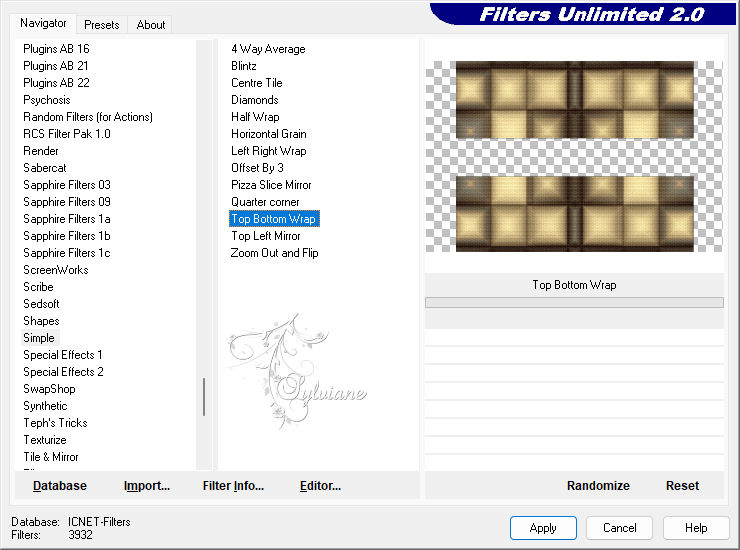Select the Psychosis filter group
Screen dimensions: 740x550
click(x=47, y=100)
